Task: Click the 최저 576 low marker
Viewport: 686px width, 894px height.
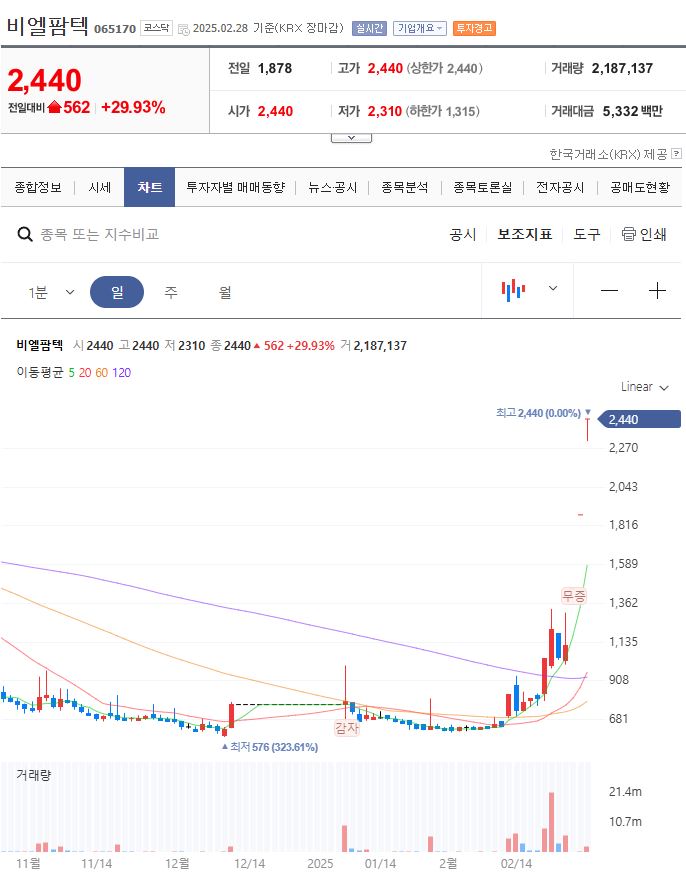Action: 270,747
